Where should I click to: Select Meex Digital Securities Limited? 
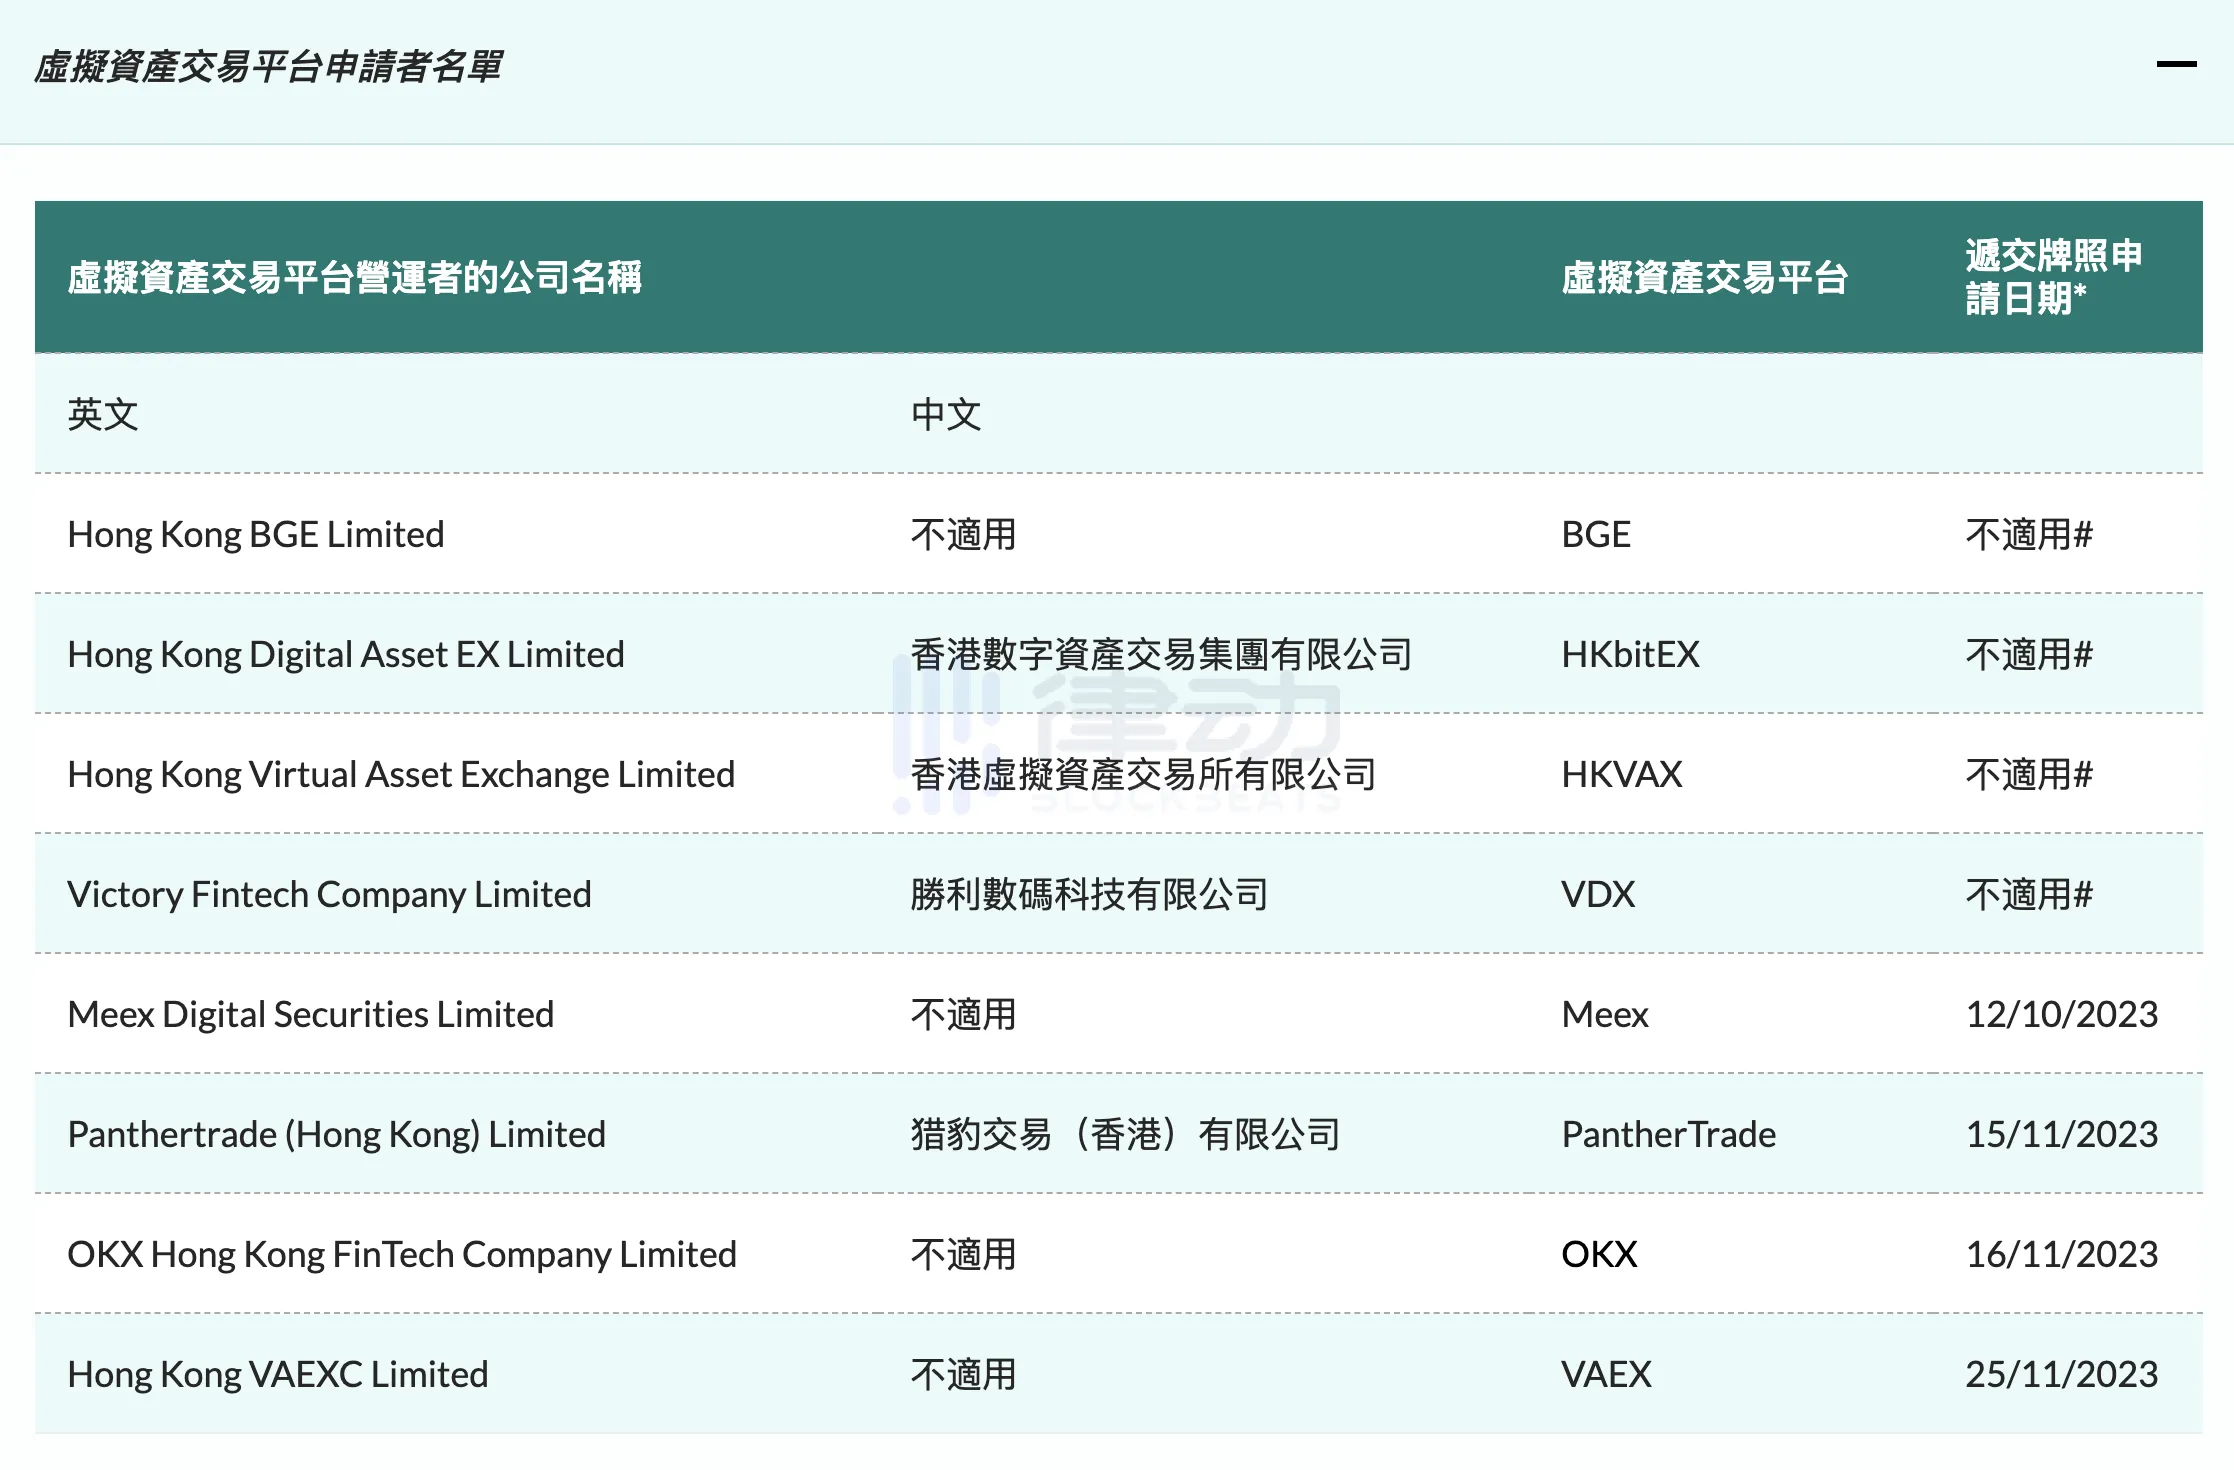tap(310, 1015)
